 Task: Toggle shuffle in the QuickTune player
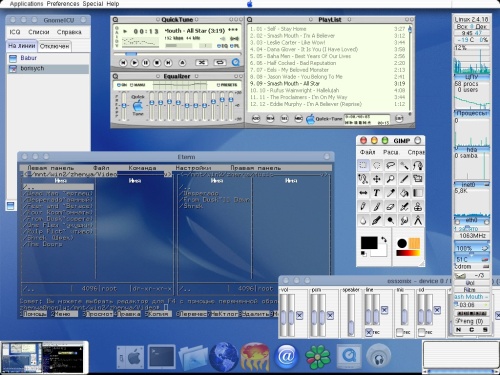(x=202, y=62)
